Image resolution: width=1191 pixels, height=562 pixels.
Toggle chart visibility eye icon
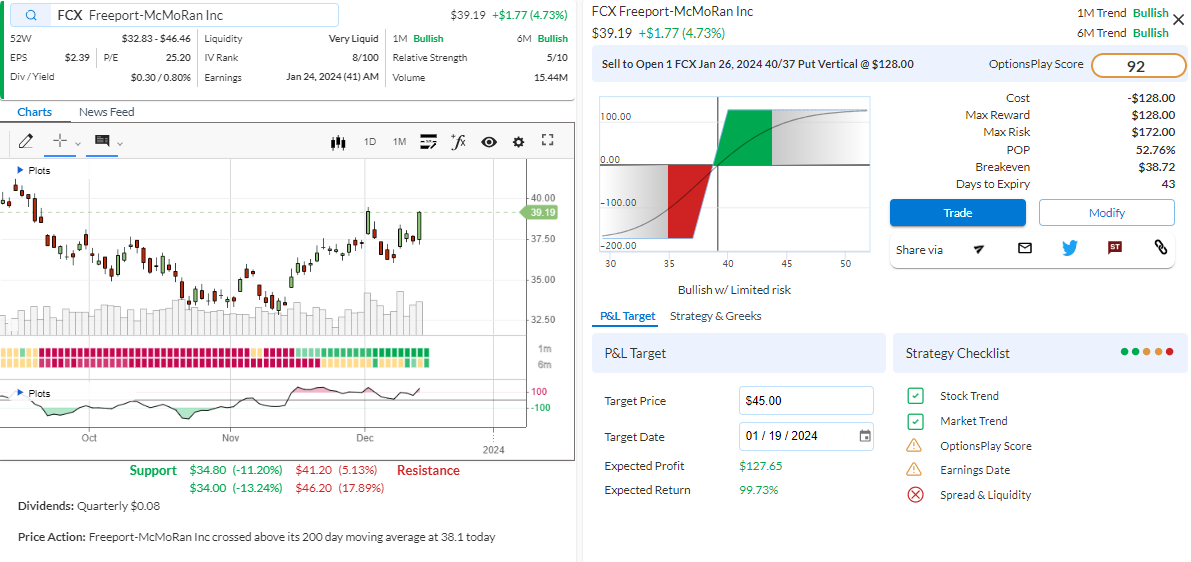488,142
